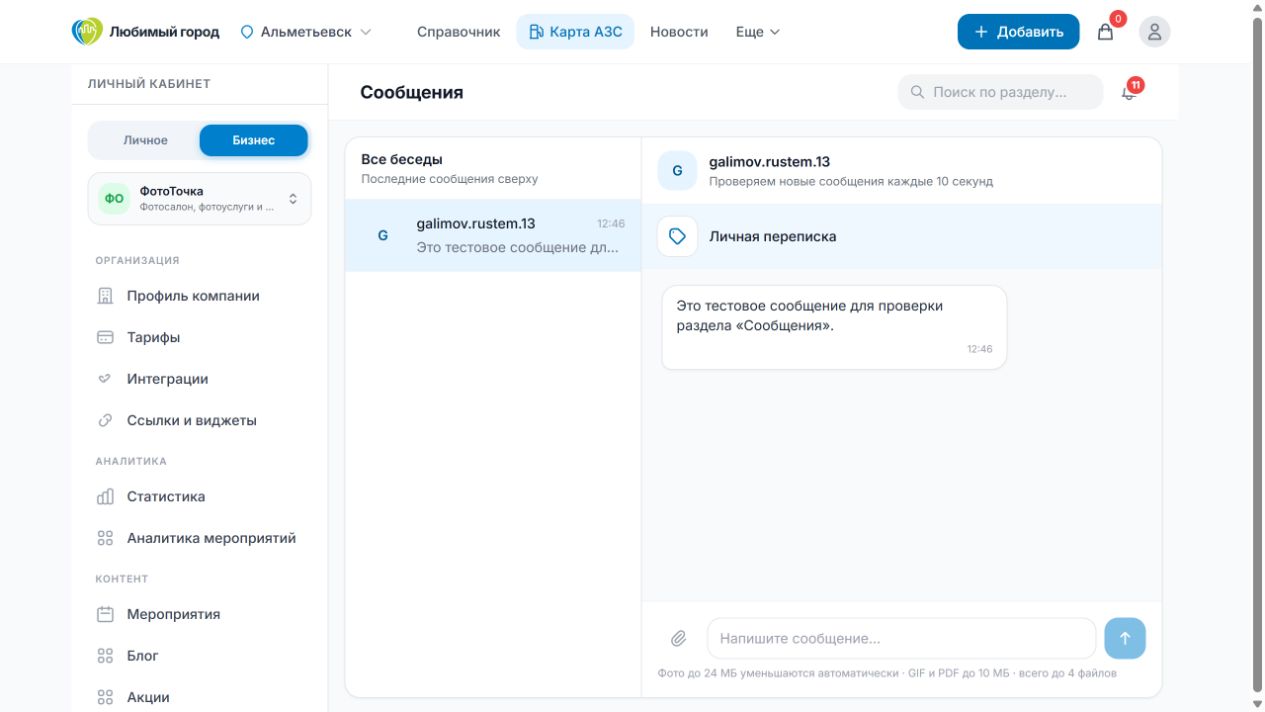Screen dimensions: 1265x712
Task: Click the Добавить button
Action: pyautogui.click(x=1018, y=32)
